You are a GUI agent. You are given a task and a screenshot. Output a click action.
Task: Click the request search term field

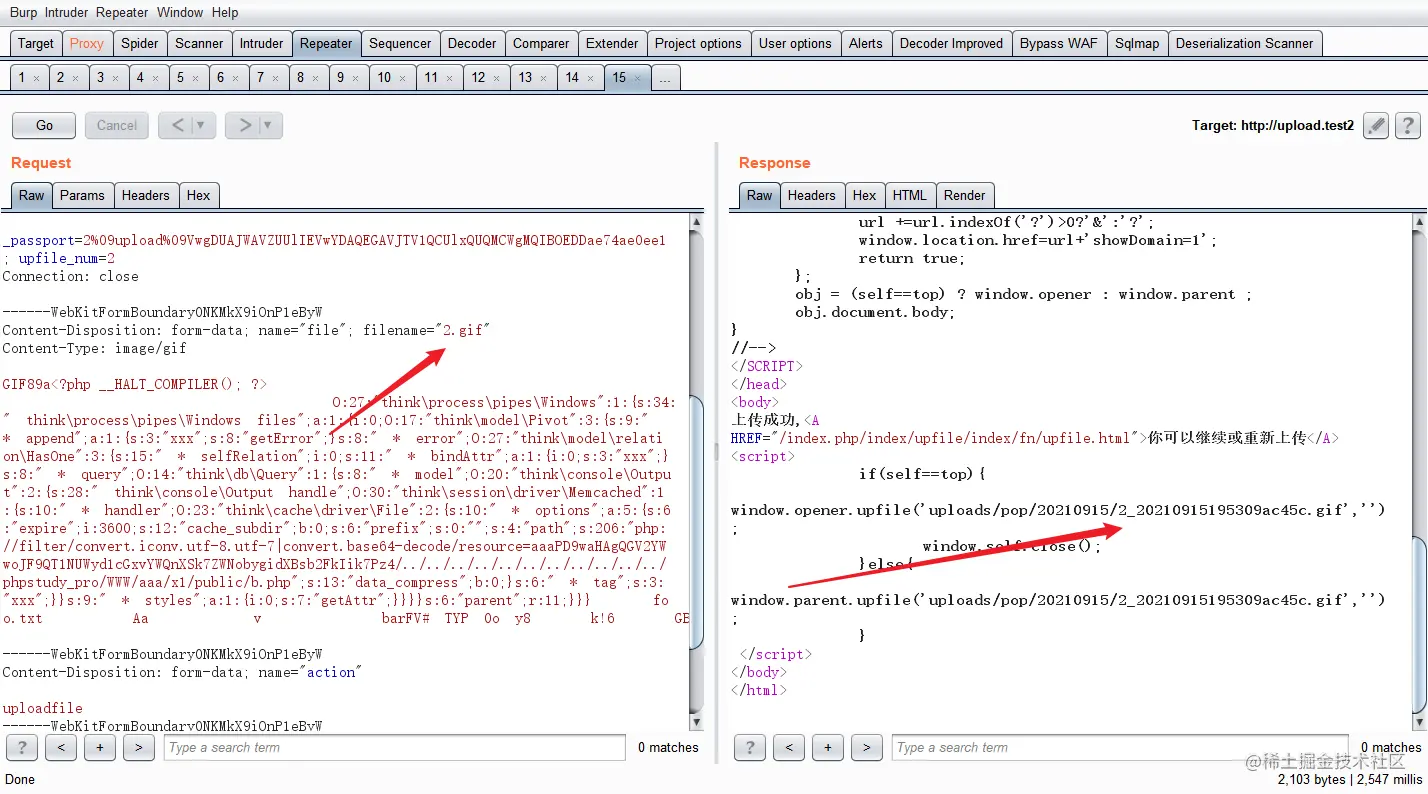(395, 747)
